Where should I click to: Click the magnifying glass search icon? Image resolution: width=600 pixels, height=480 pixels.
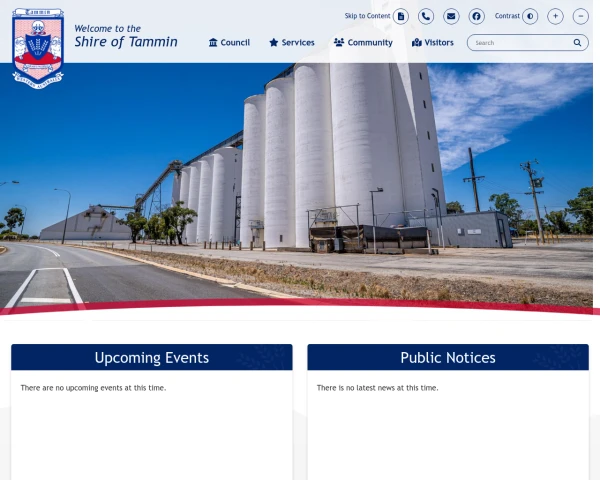click(577, 42)
